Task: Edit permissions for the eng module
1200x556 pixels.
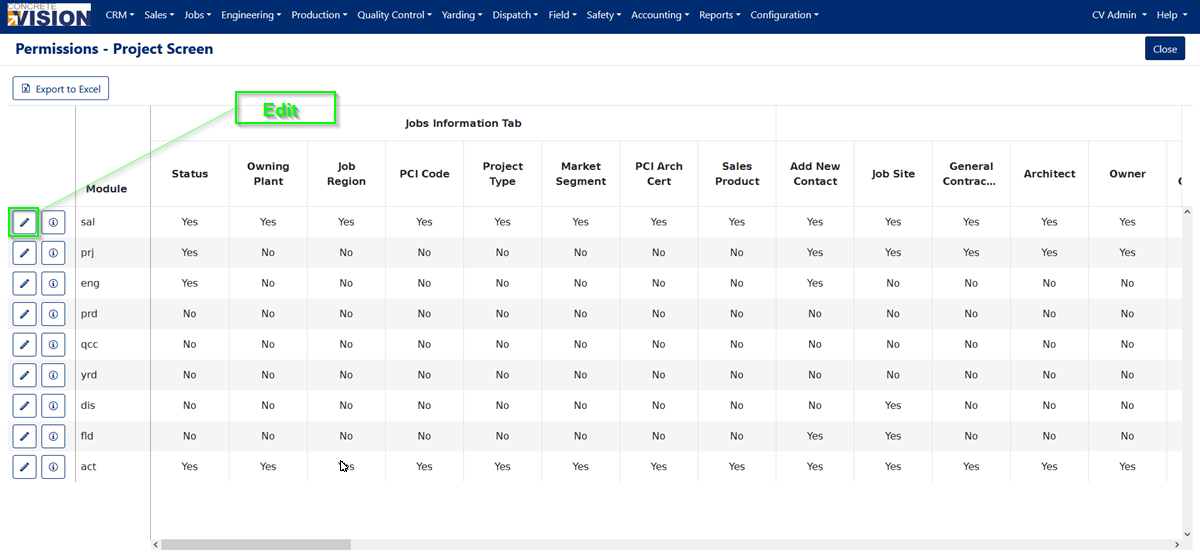Action: click(25, 283)
